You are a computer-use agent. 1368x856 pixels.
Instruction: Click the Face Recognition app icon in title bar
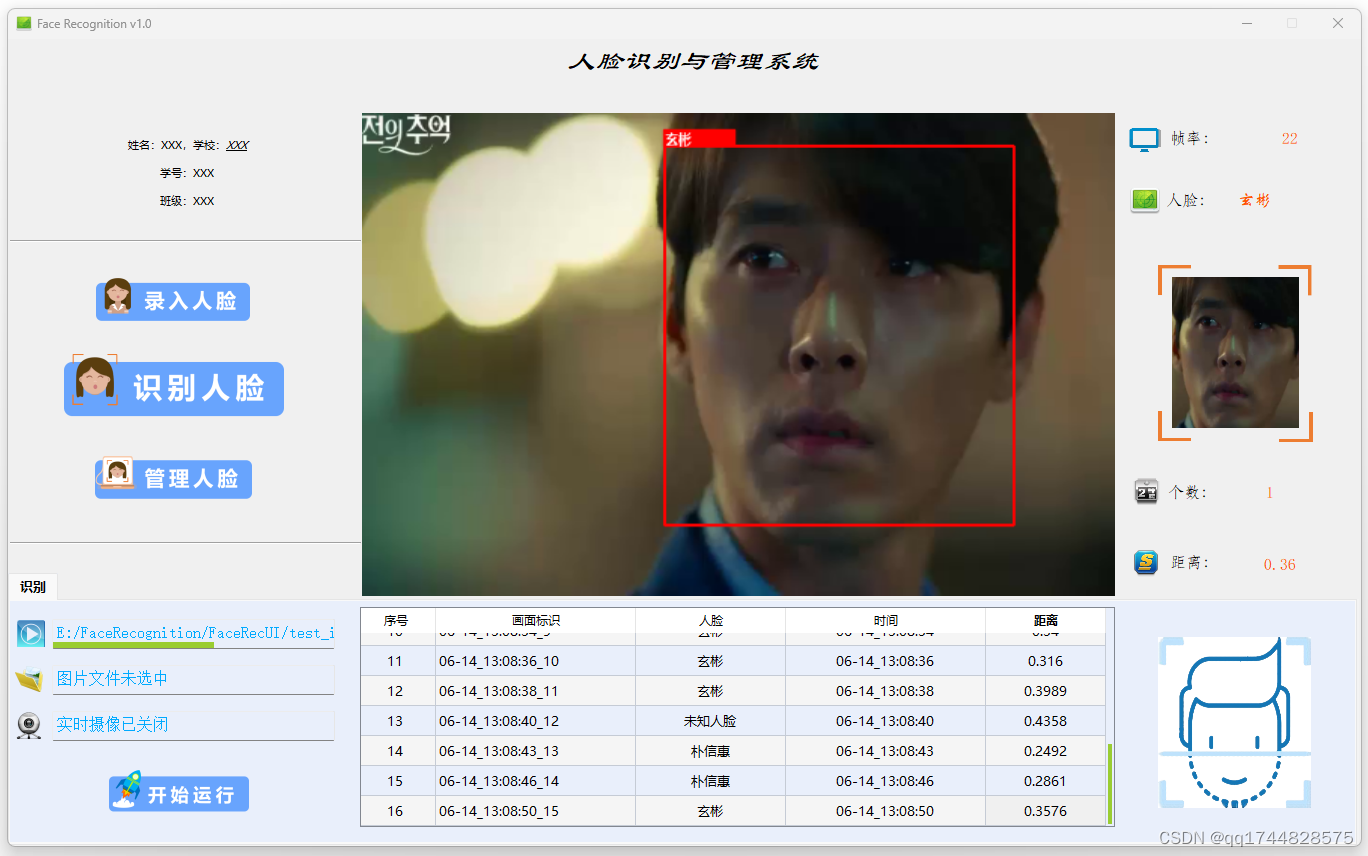point(24,23)
